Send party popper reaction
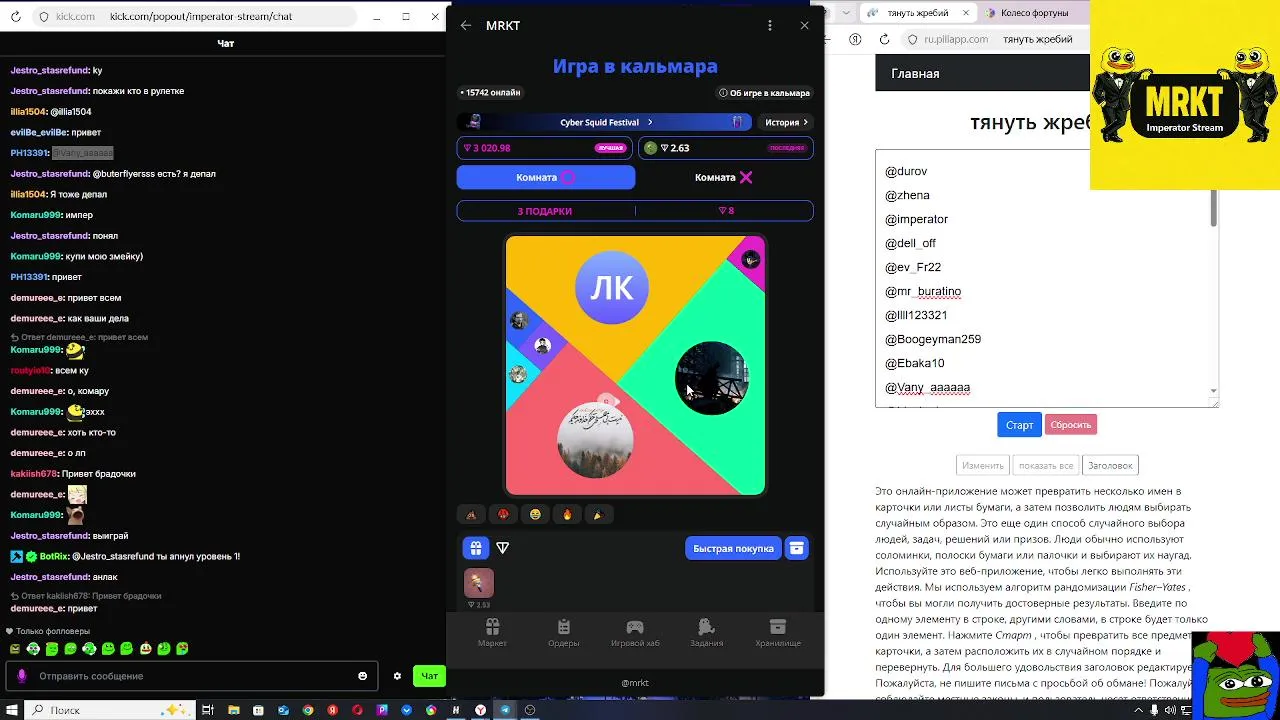 (598, 515)
